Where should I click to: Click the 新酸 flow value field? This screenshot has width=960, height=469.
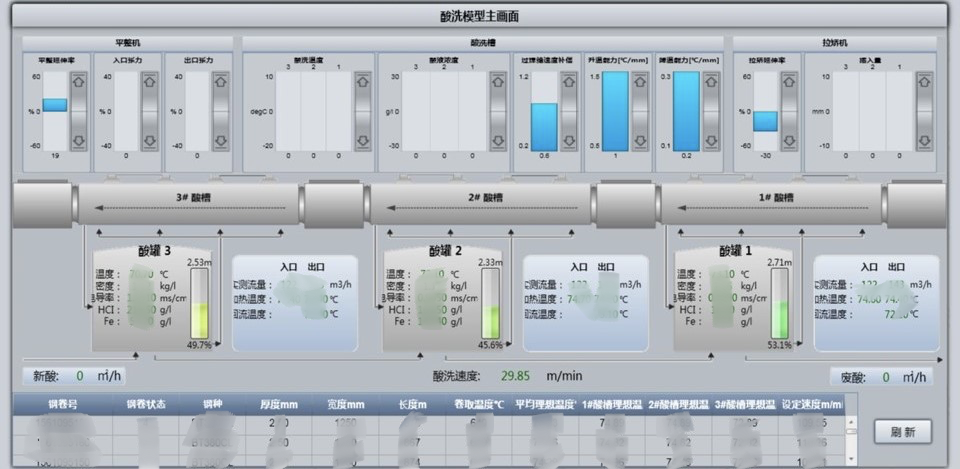pyautogui.click(x=80, y=377)
